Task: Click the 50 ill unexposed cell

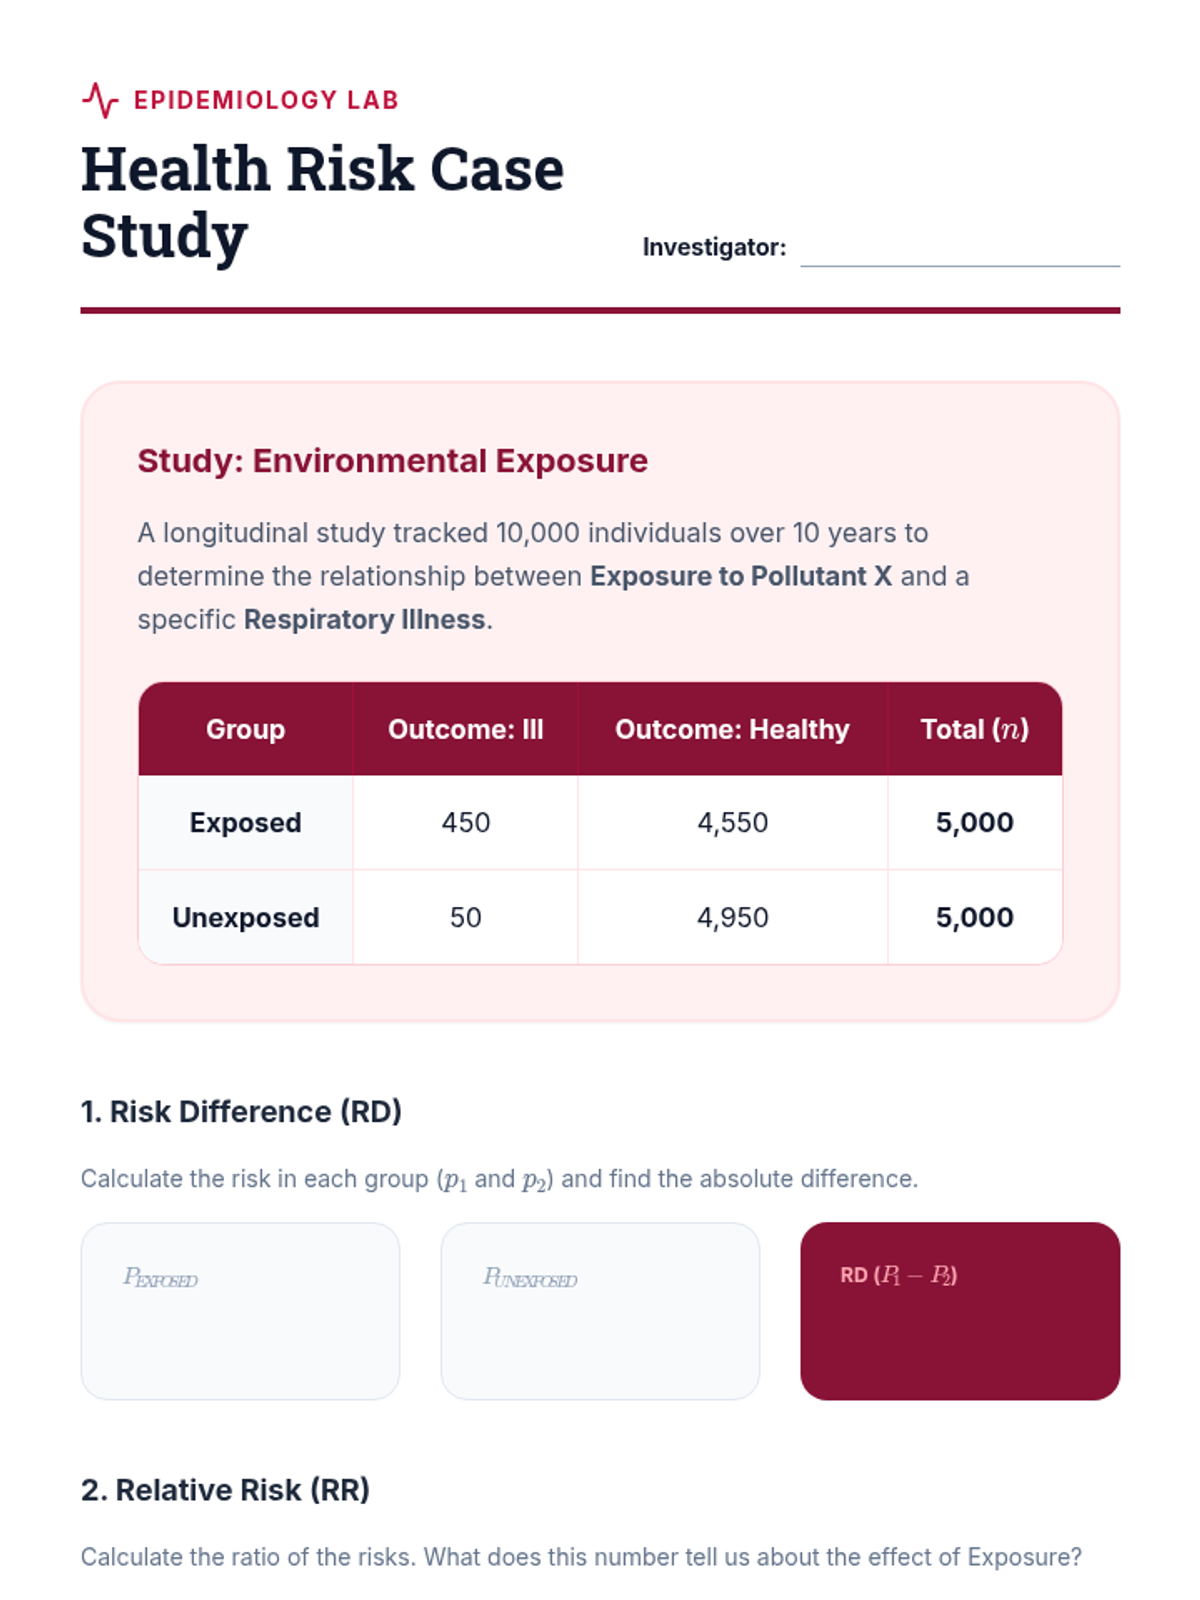Action: [x=465, y=917]
